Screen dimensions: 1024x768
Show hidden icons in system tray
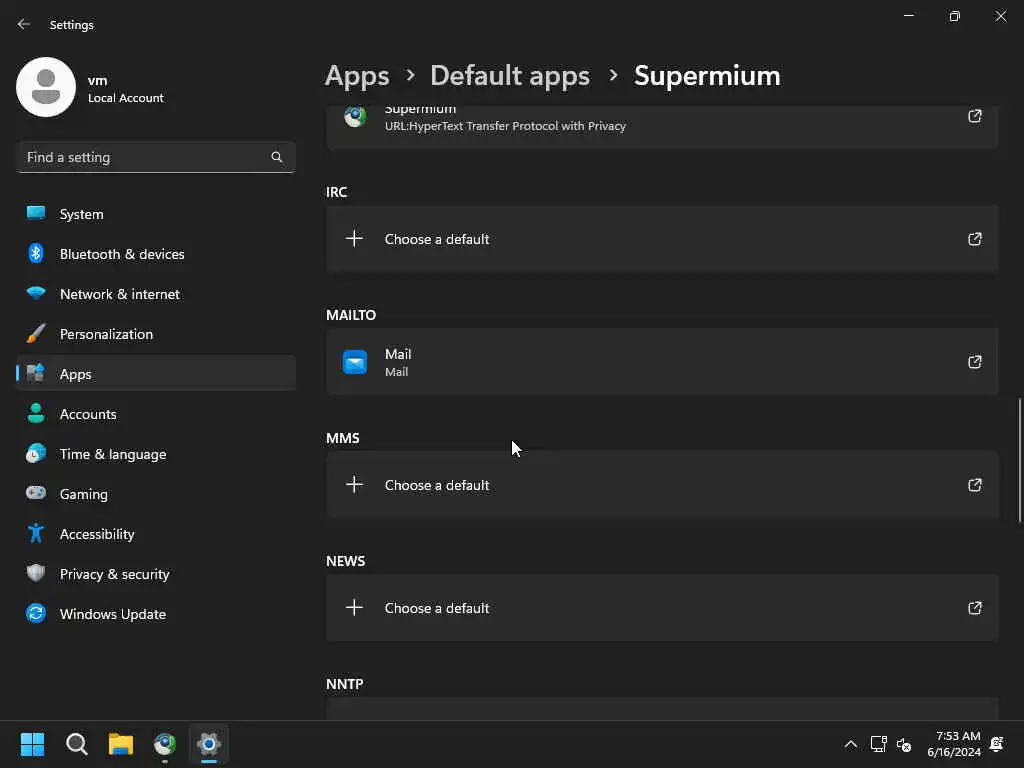850,744
